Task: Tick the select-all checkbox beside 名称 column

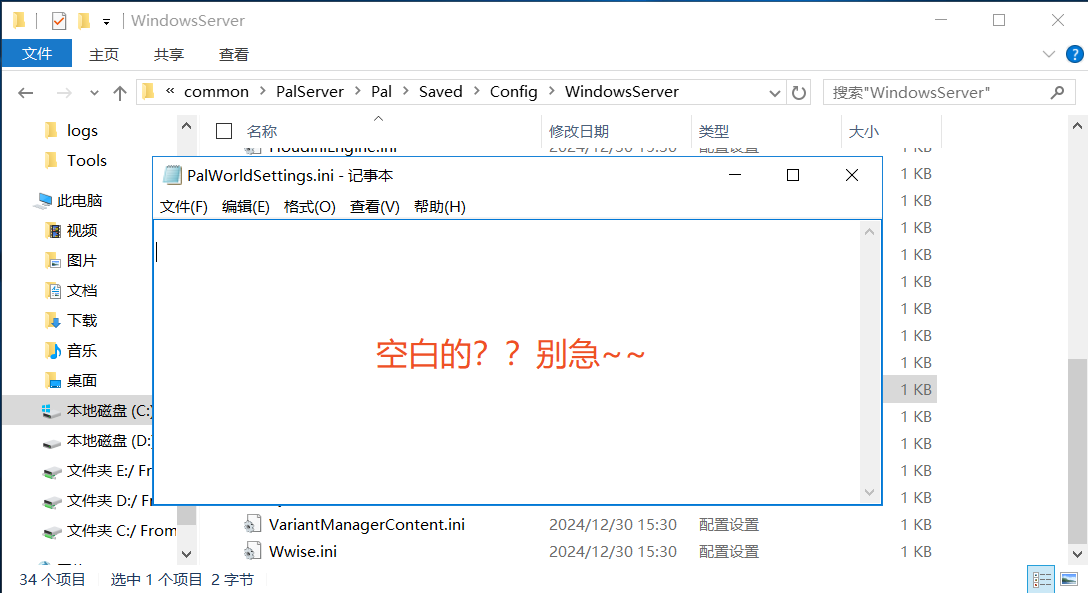Action: click(x=224, y=131)
